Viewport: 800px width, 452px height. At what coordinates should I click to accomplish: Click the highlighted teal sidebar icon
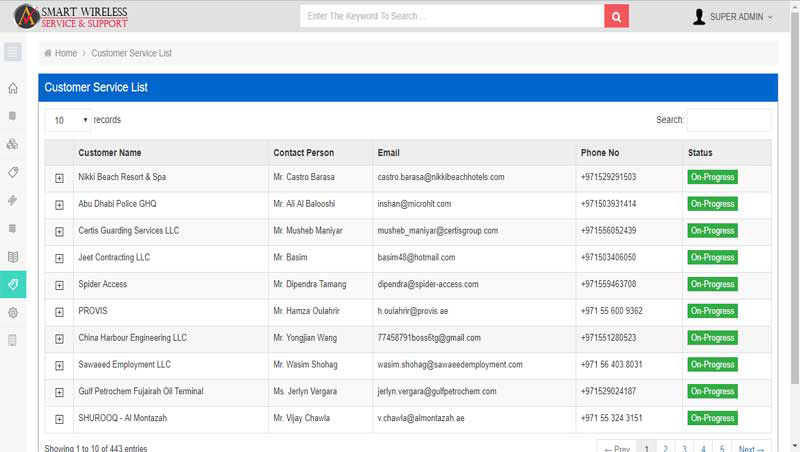pos(13,285)
